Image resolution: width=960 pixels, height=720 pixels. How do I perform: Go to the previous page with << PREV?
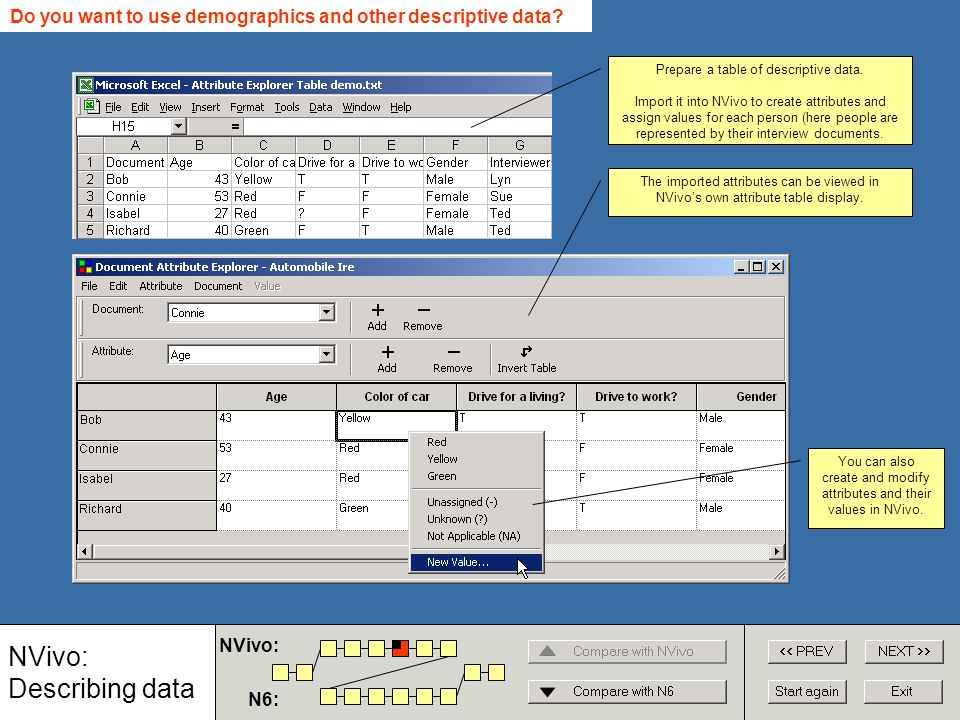(x=806, y=651)
